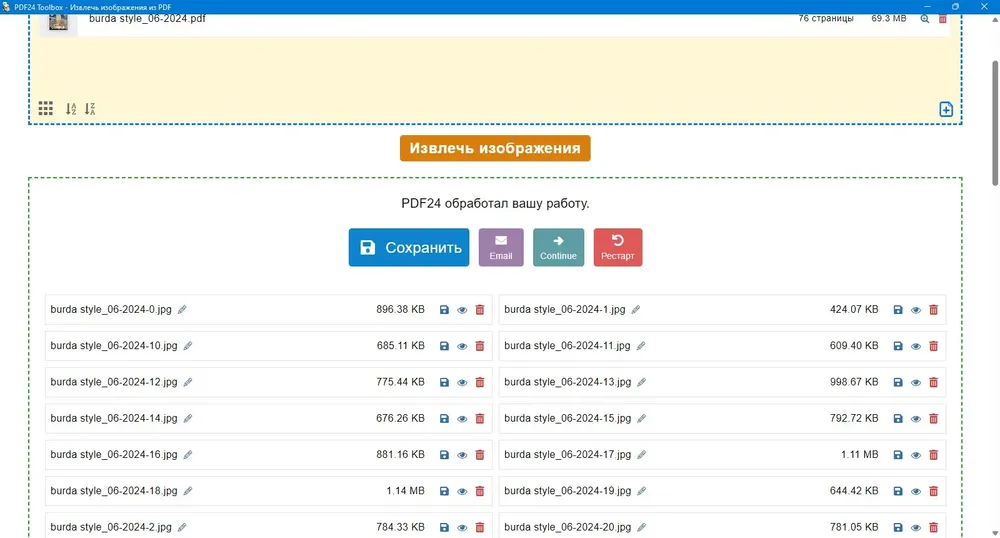Sort files descending Z to A
Screen dimensions: 1000x538
pyautogui.click(x=90, y=108)
